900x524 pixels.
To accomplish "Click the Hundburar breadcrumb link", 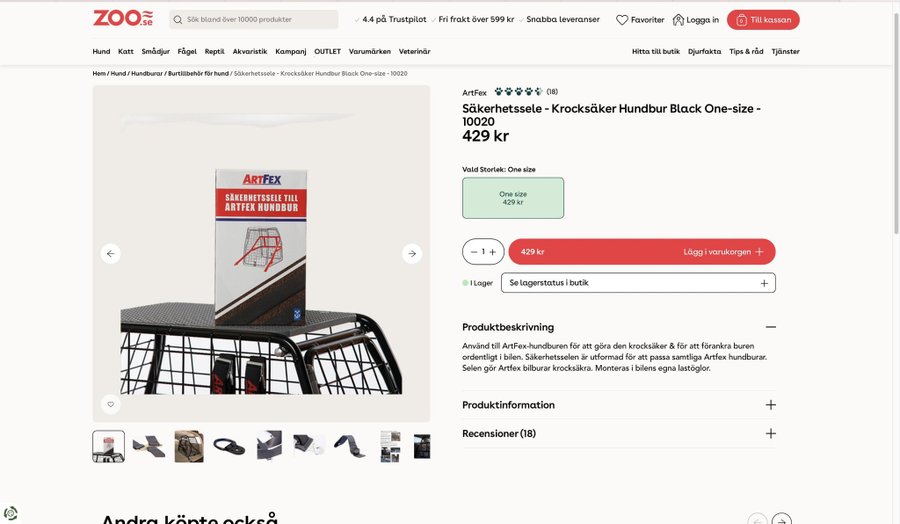I will 146,73.
